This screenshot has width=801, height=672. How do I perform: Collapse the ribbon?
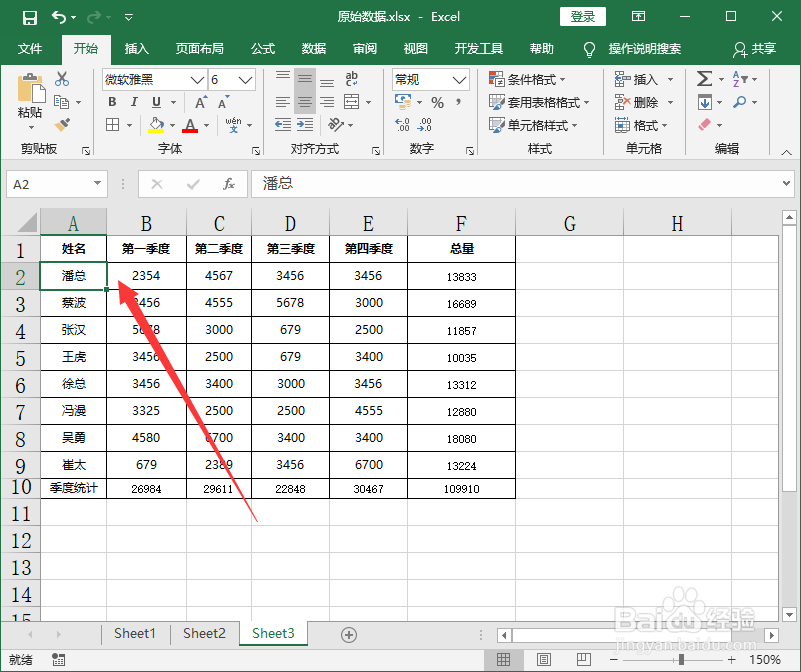pyautogui.click(x=787, y=152)
